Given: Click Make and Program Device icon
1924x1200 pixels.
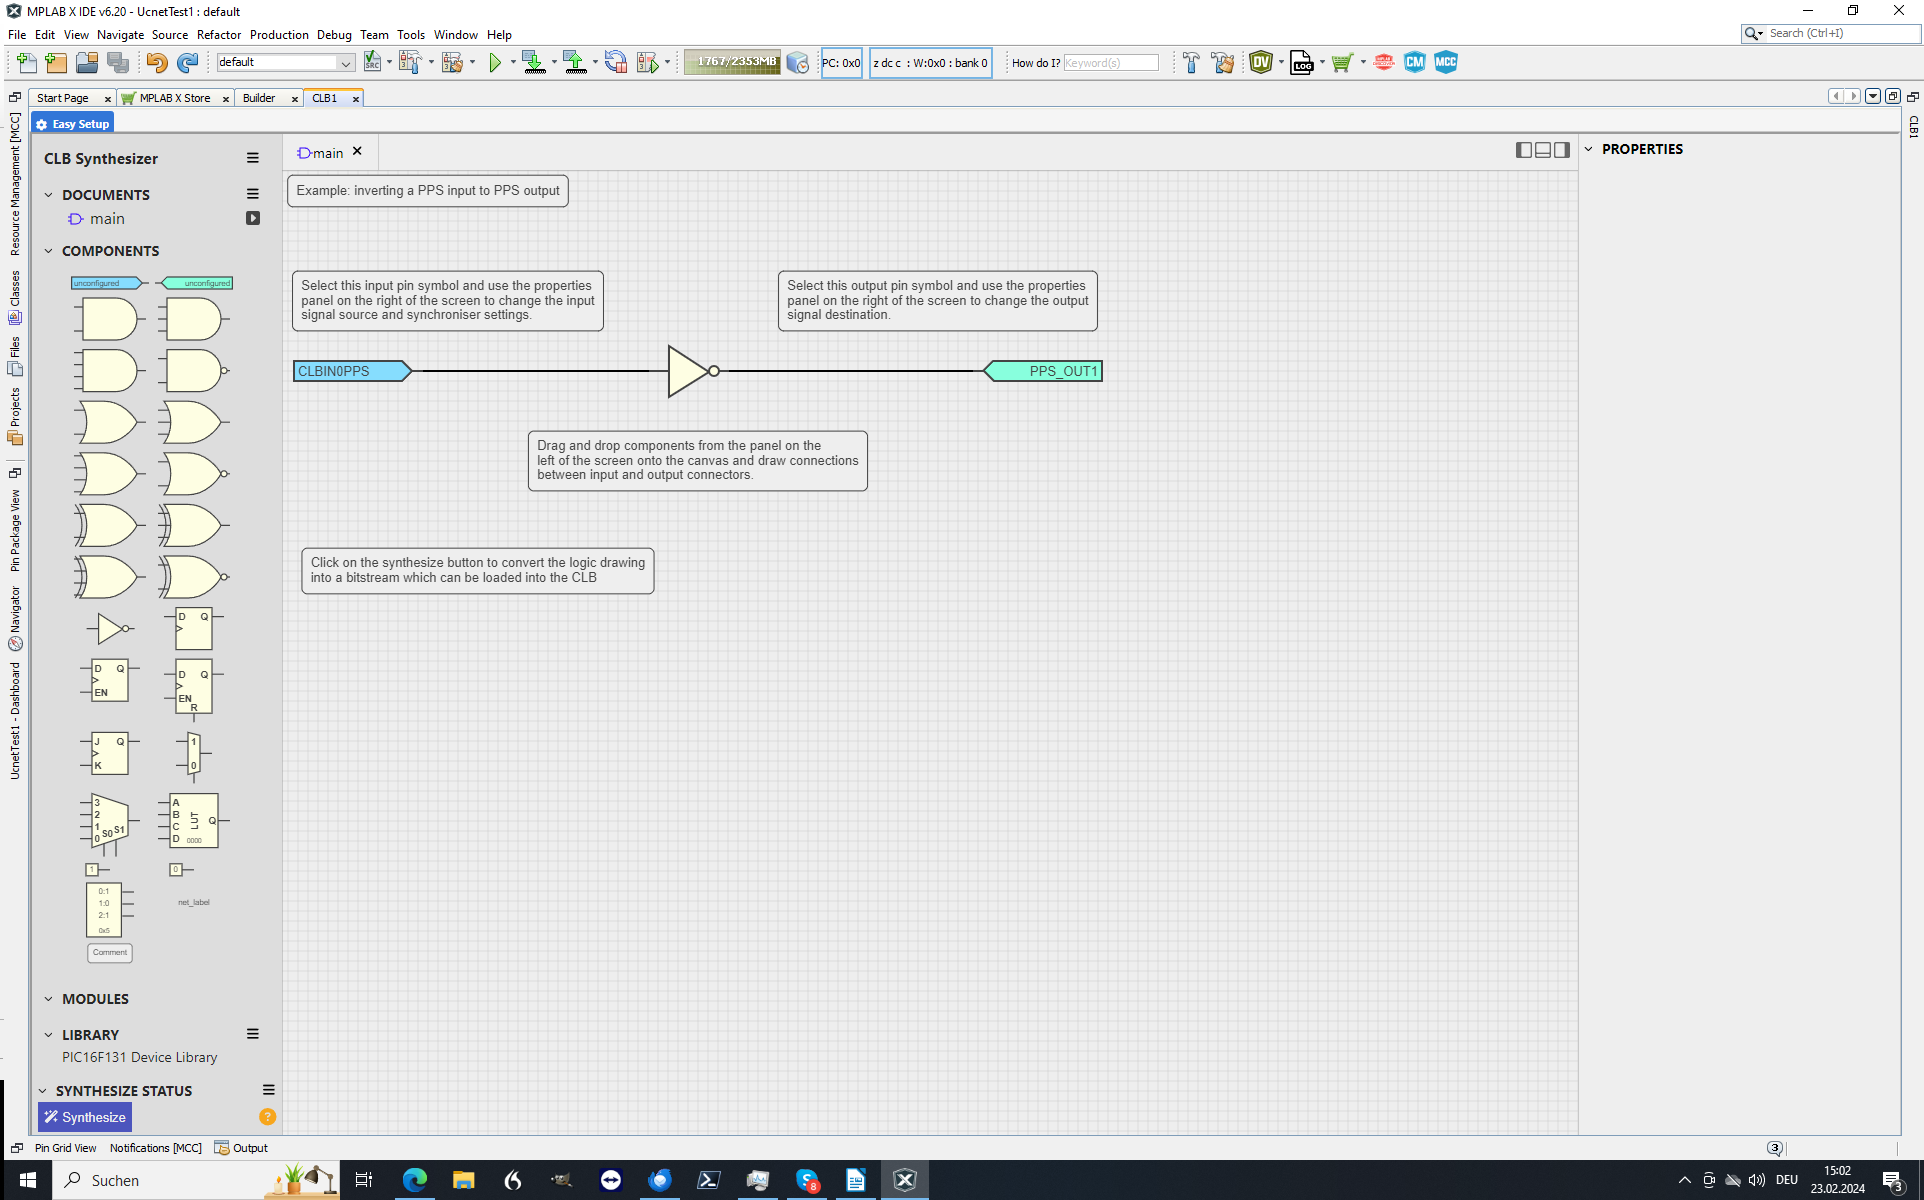Looking at the screenshot, I should pyautogui.click(x=534, y=63).
